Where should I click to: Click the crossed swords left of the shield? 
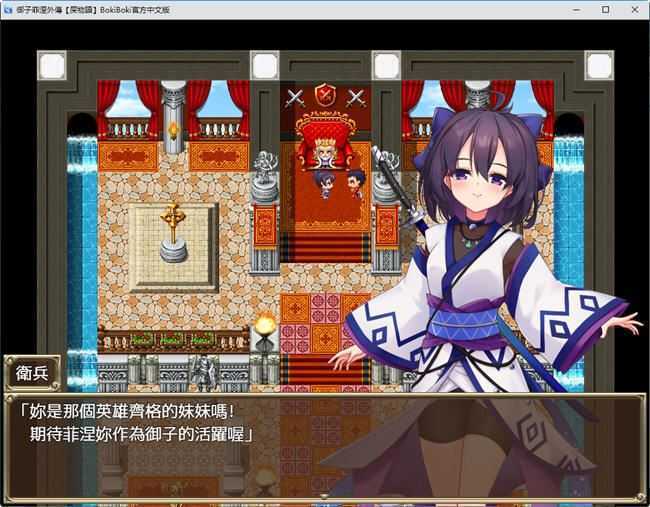click(295, 97)
